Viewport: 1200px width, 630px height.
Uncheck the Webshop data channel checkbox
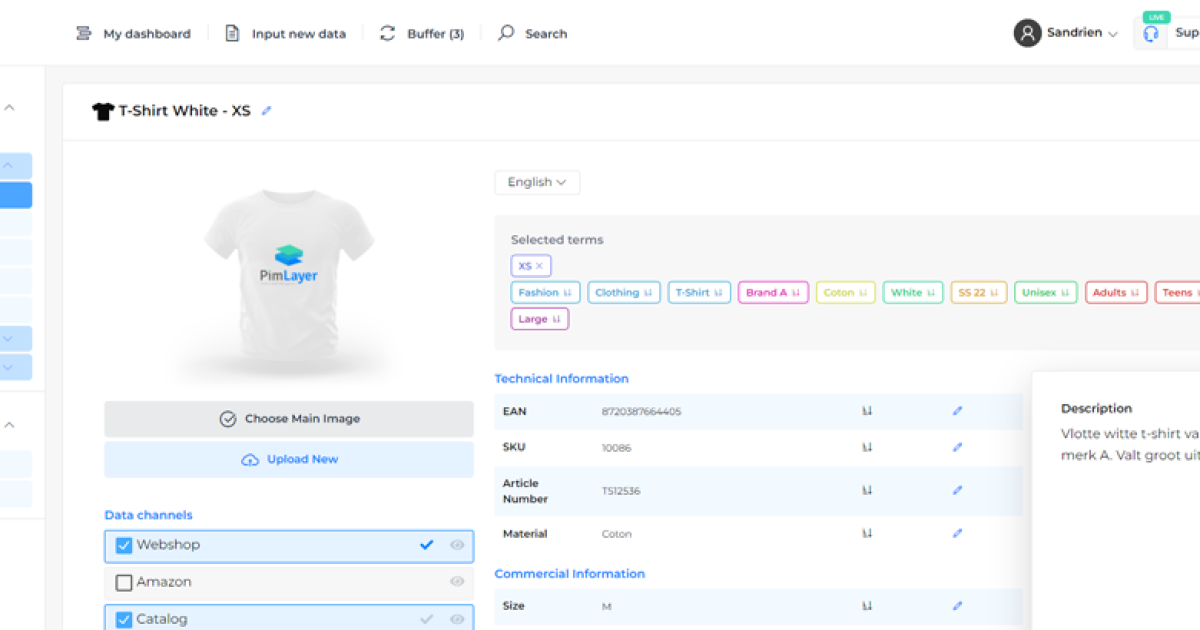pos(124,545)
